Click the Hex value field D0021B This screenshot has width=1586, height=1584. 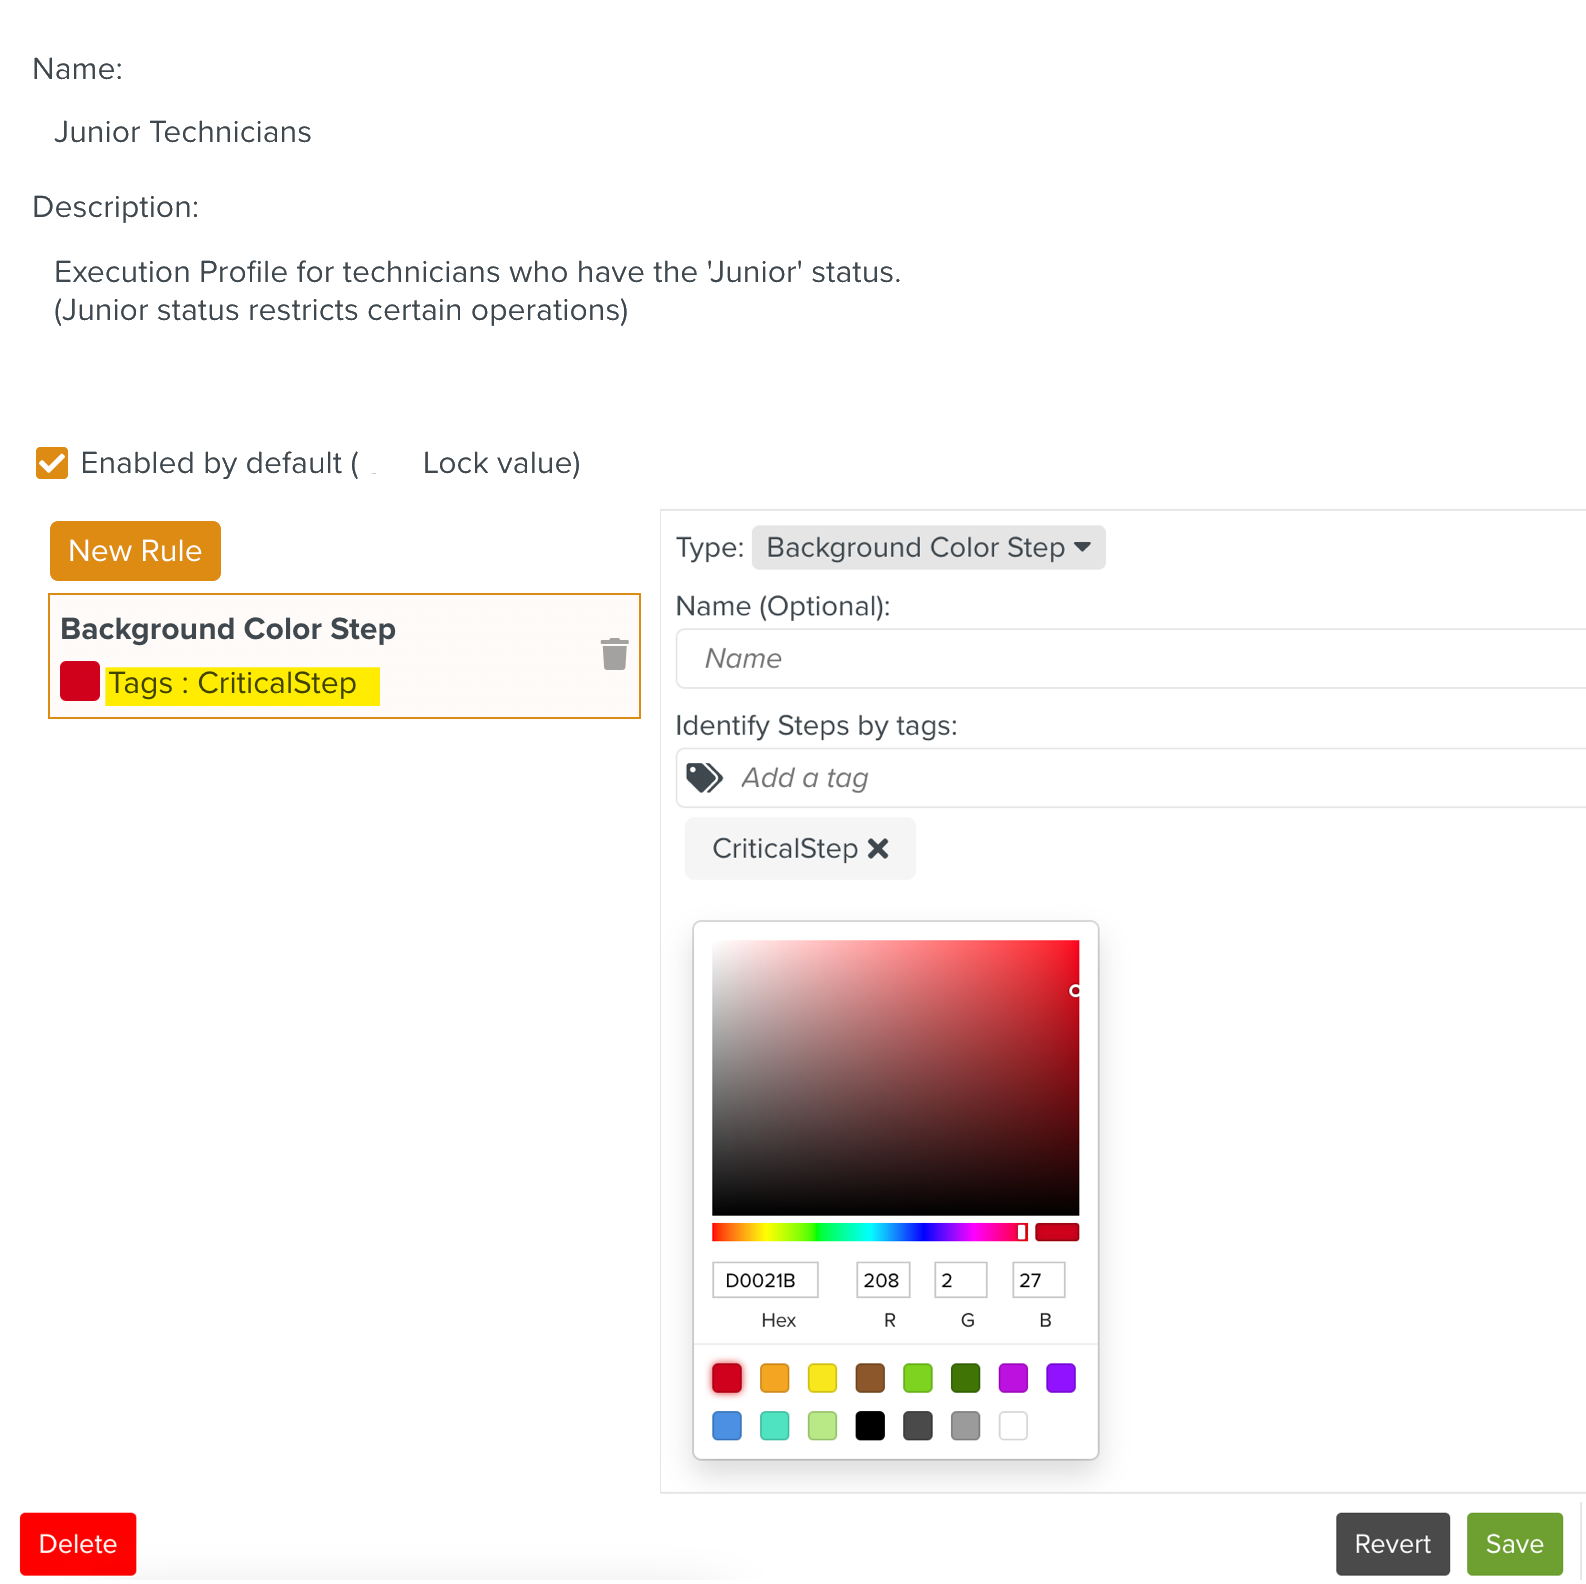click(x=765, y=1280)
